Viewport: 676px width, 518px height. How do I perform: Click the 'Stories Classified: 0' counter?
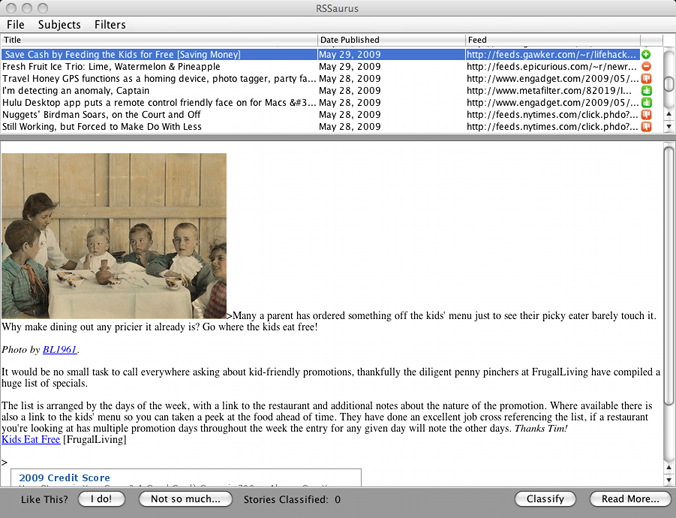(x=292, y=499)
